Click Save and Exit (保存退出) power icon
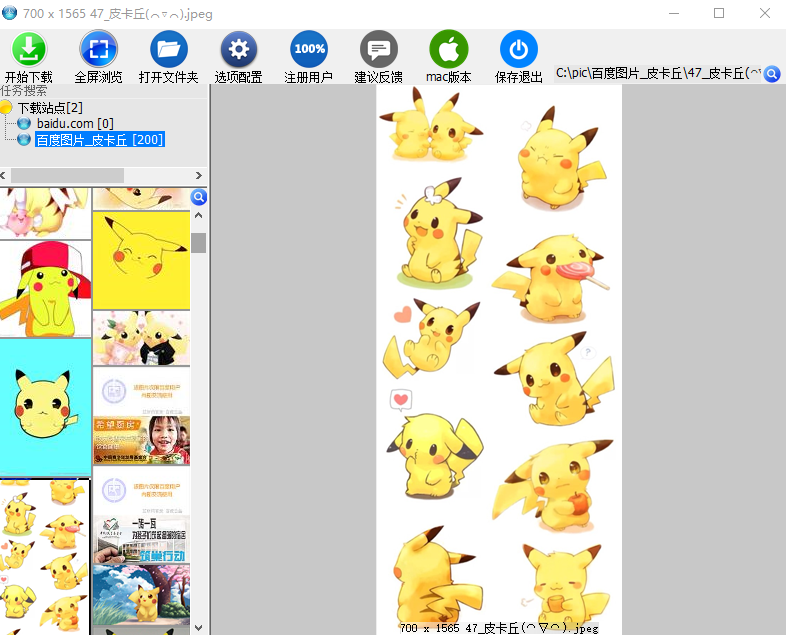786x635 pixels. pyautogui.click(x=519, y=49)
